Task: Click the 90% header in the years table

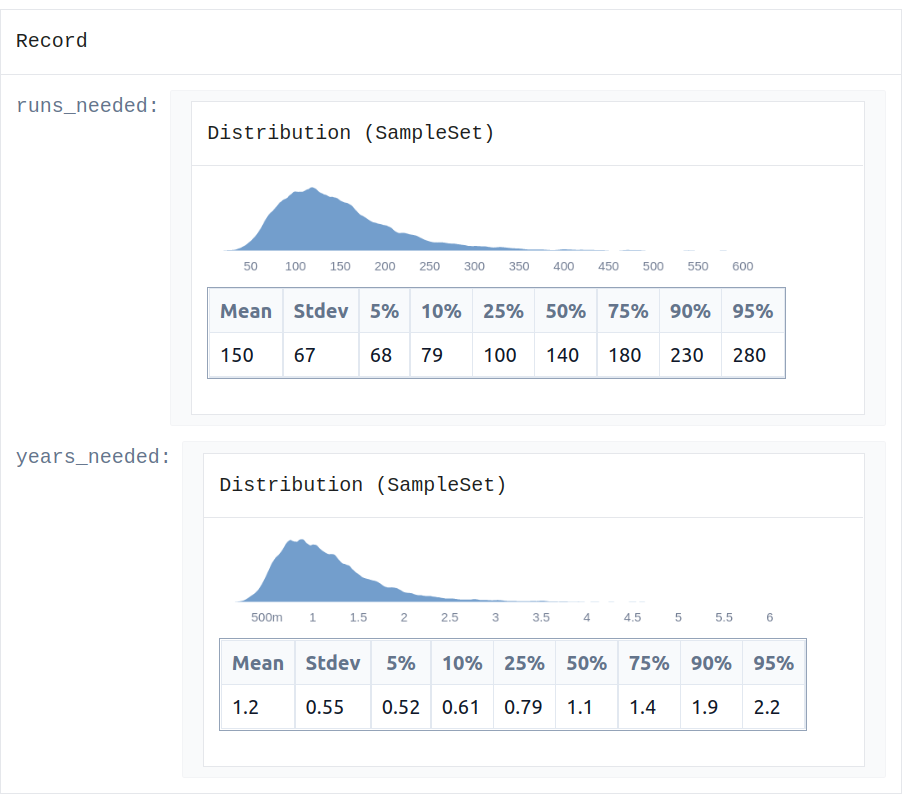Action: coord(711,663)
